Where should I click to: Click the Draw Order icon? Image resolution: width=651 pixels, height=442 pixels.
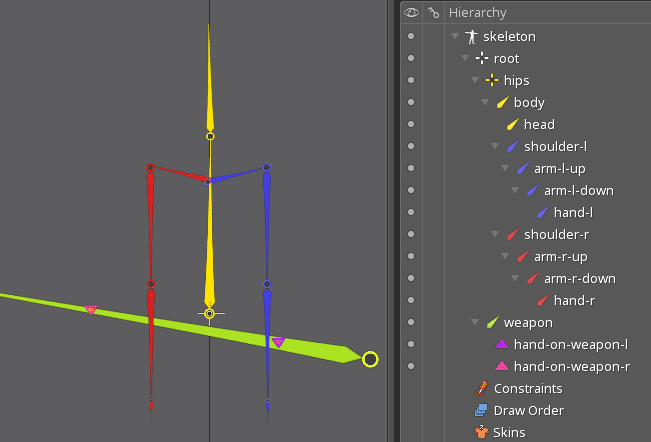click(481, 411)
